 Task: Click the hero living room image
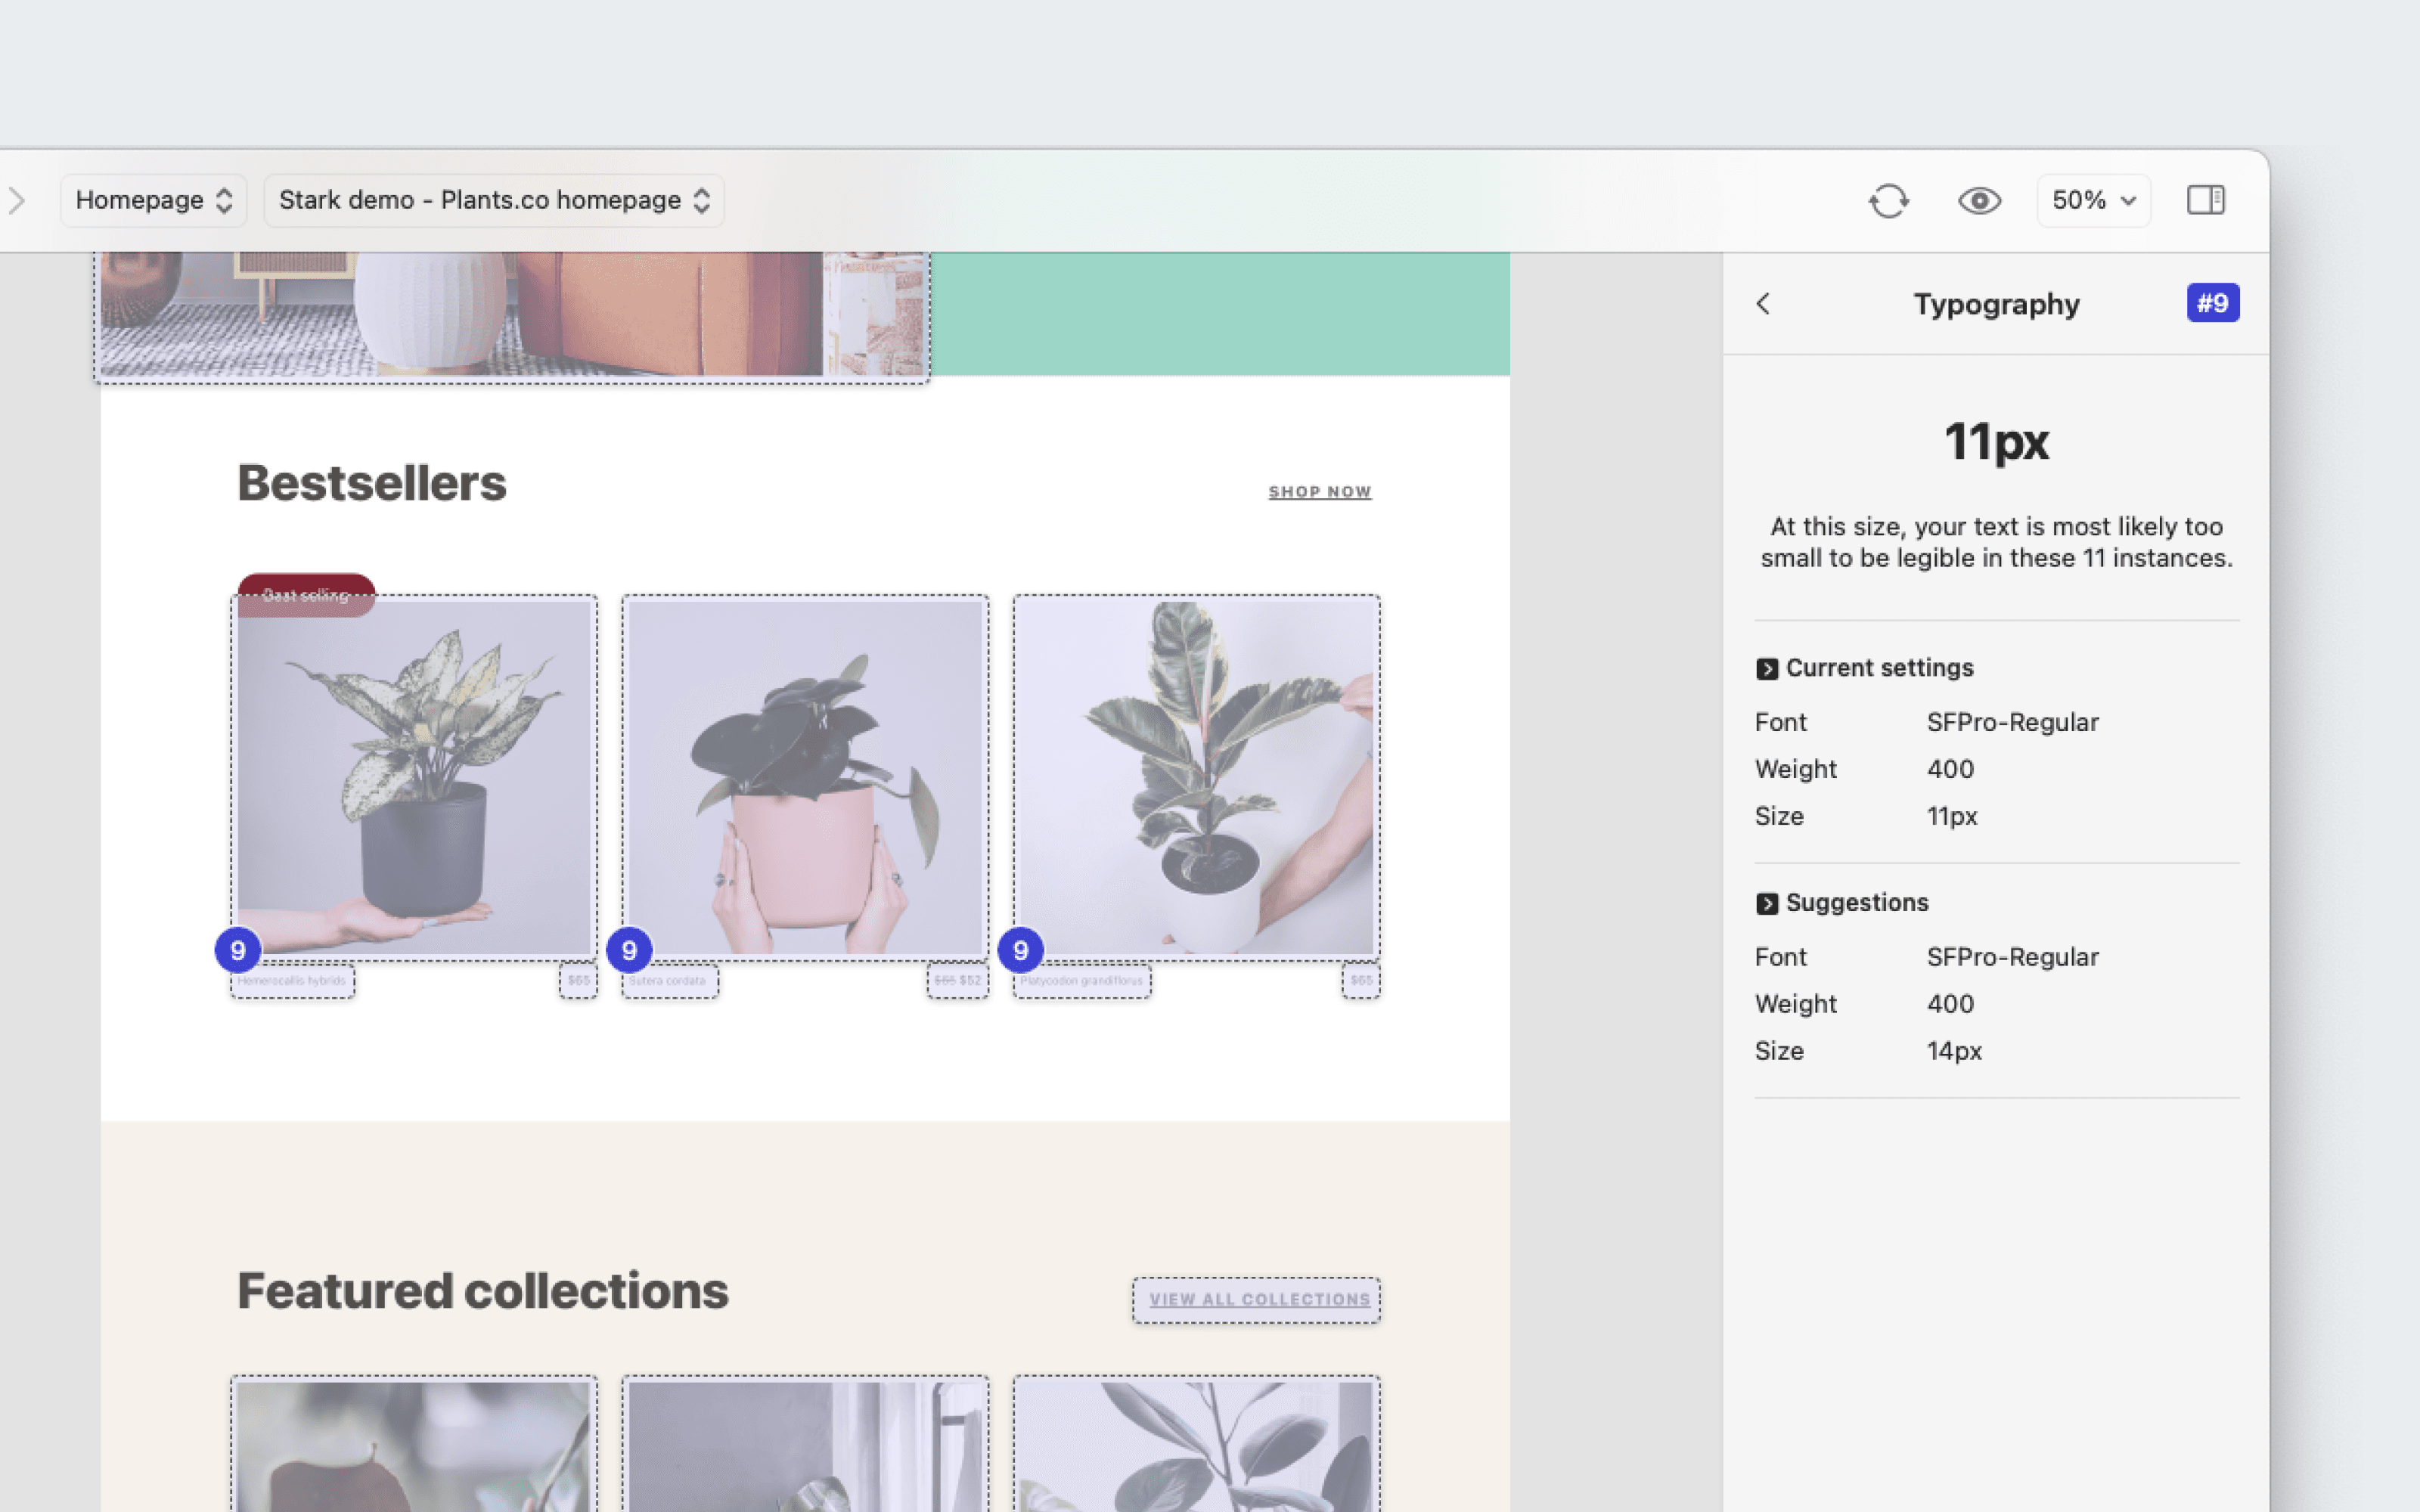tap(512, 315)
